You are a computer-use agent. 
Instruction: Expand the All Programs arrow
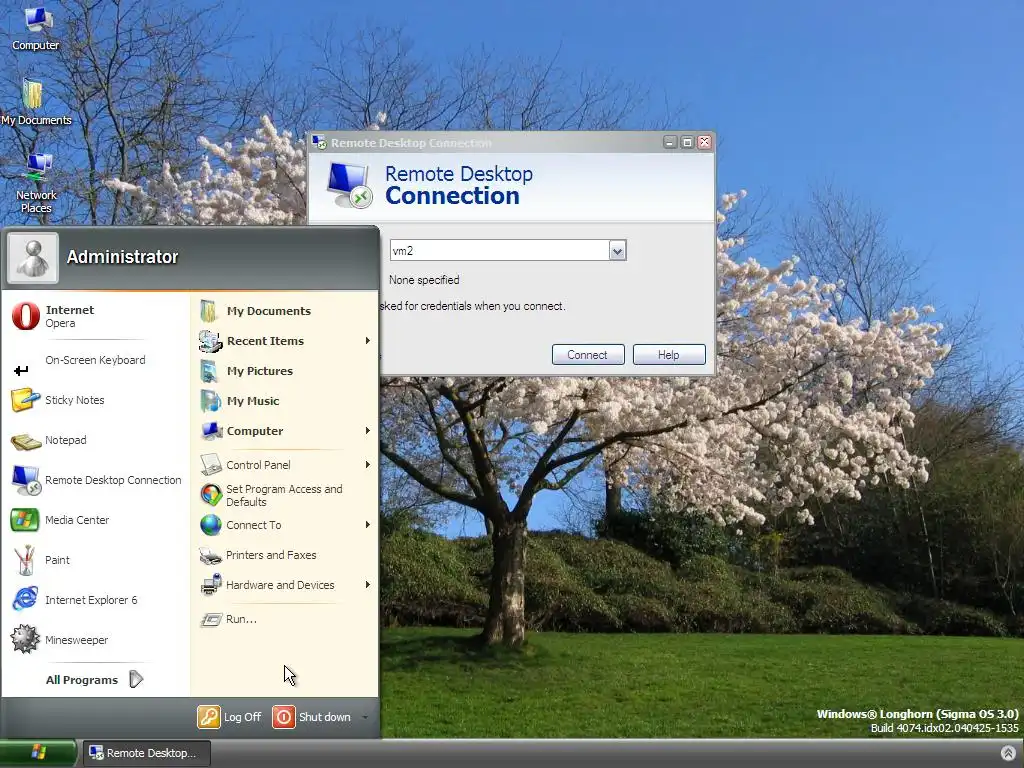pos(136,679)
